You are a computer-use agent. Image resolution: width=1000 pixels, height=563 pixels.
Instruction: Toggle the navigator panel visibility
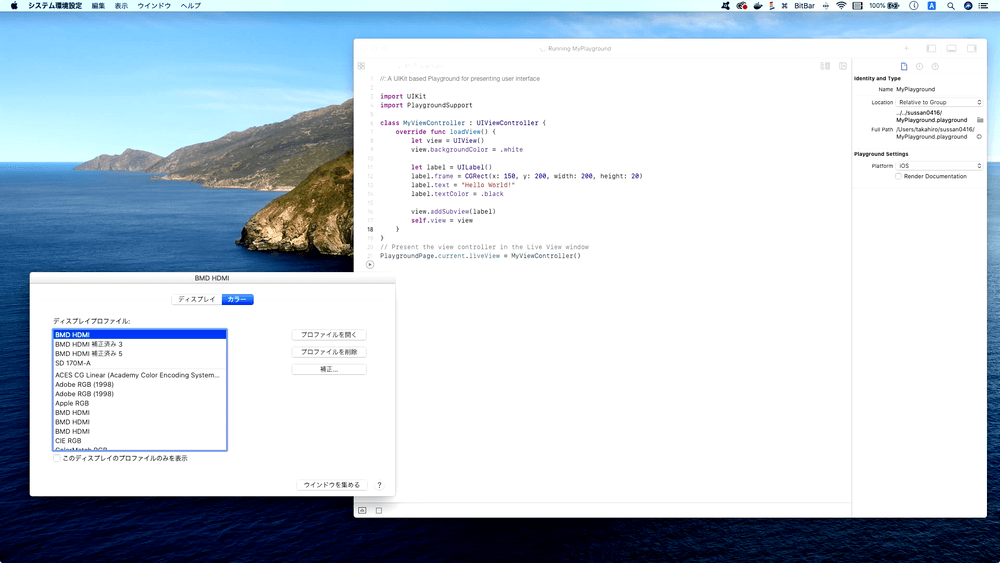(x=931, y=48)
